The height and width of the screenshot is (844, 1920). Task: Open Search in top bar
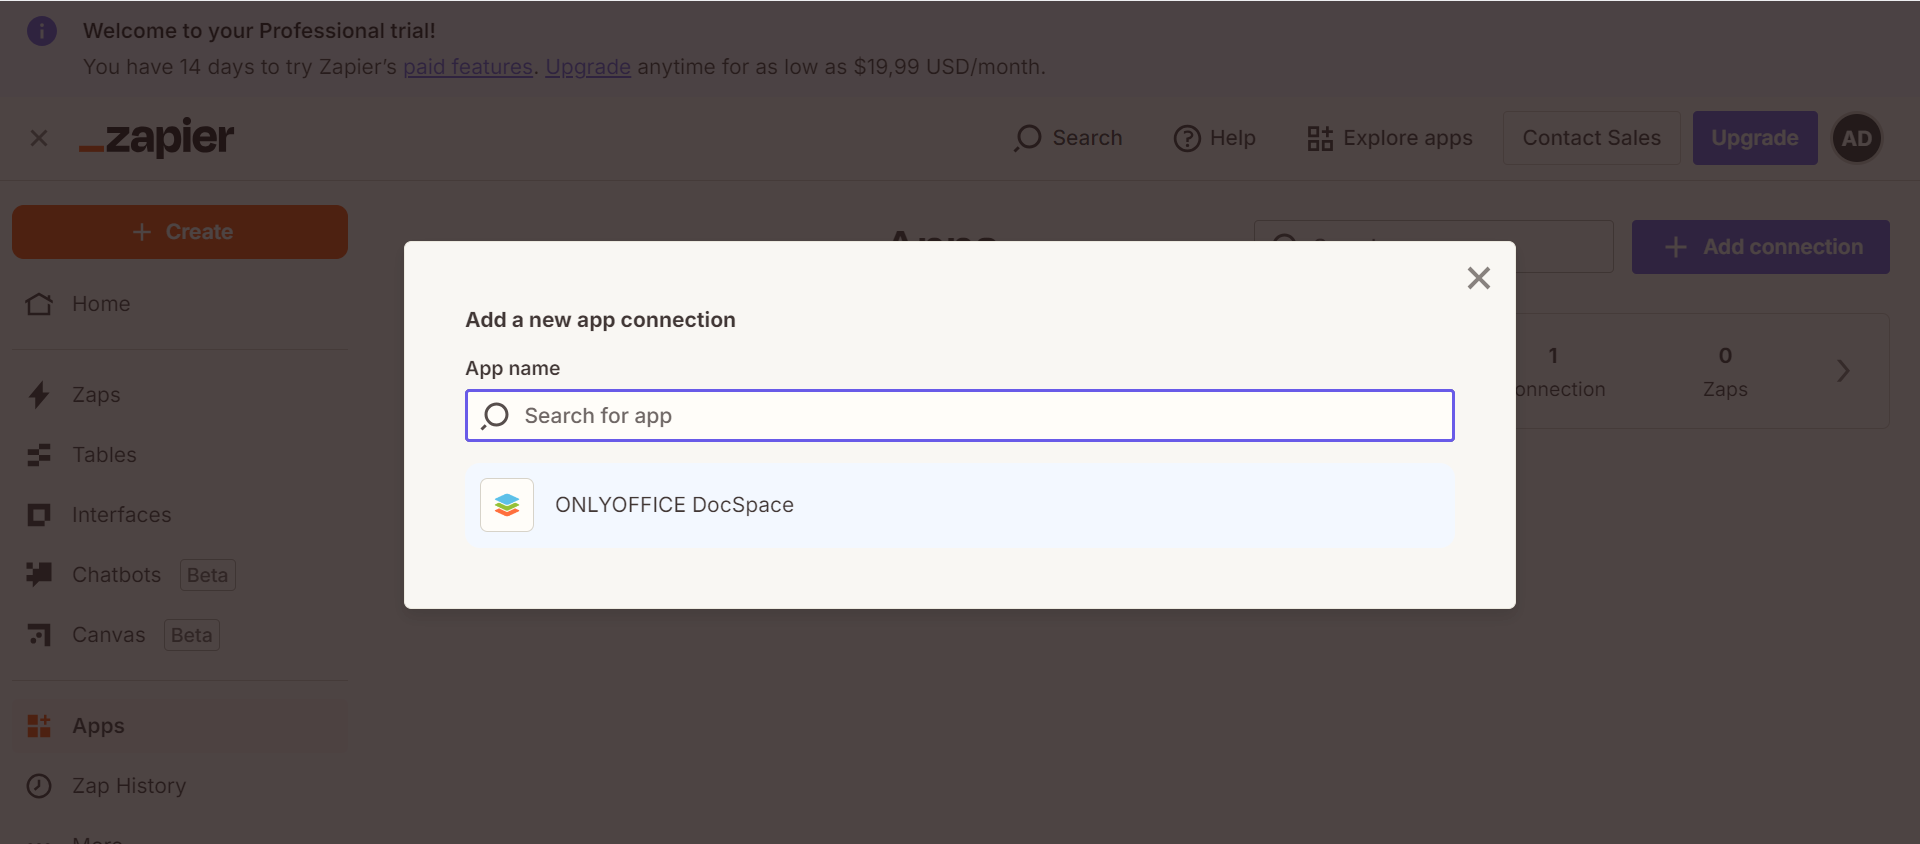[x=1068, y=138]
